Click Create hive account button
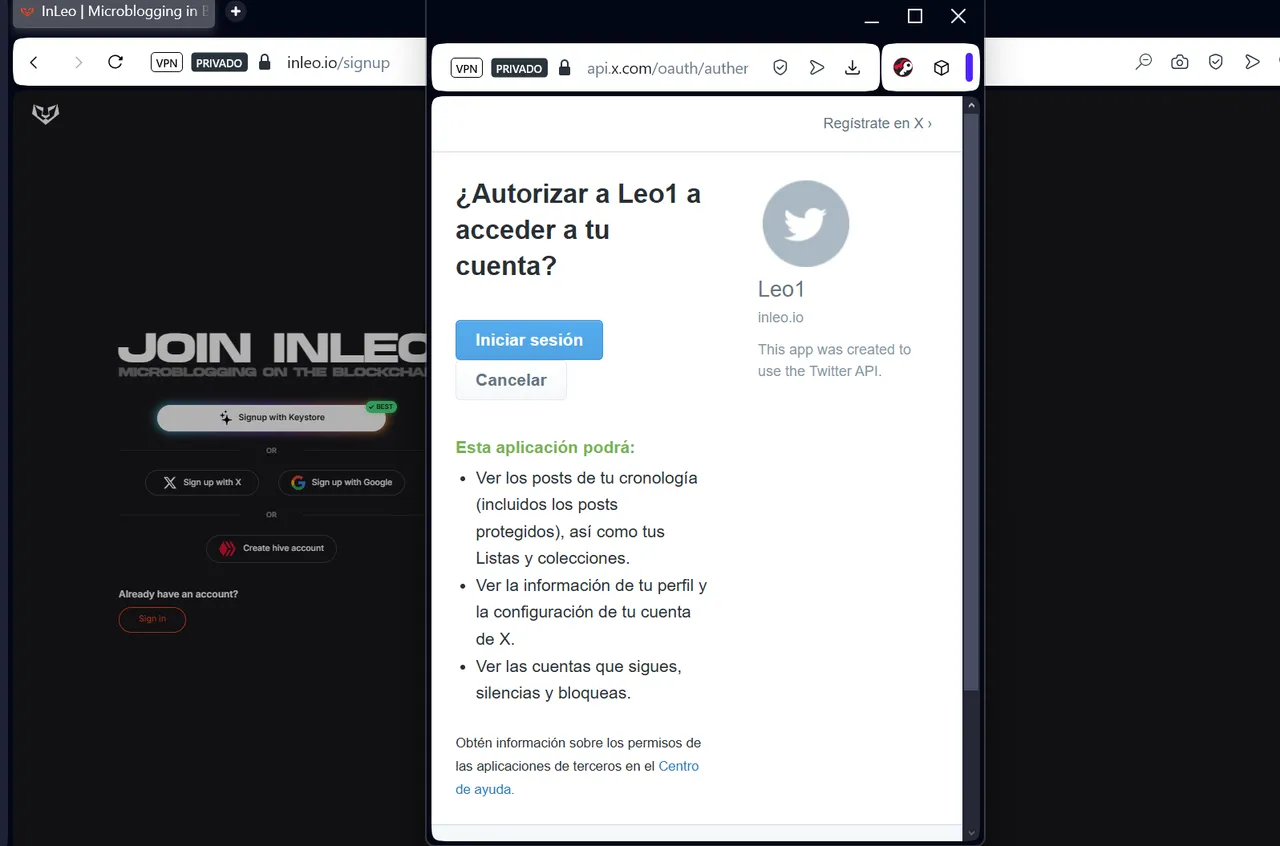Screen dimensions: 1280x846 [x=271, y=548]
